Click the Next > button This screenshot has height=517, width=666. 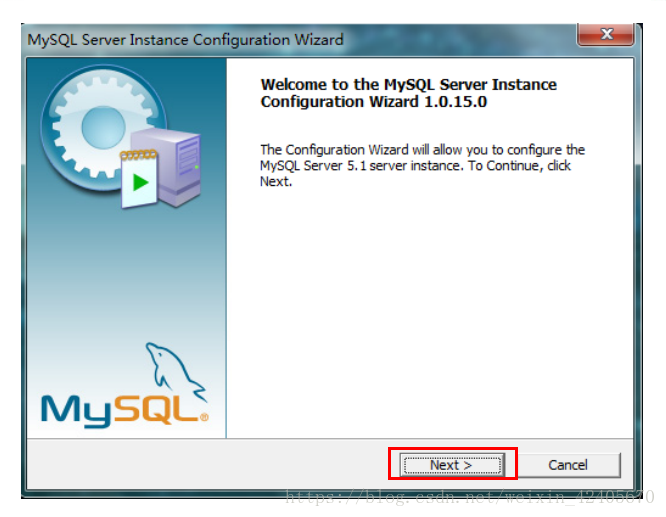452,465
